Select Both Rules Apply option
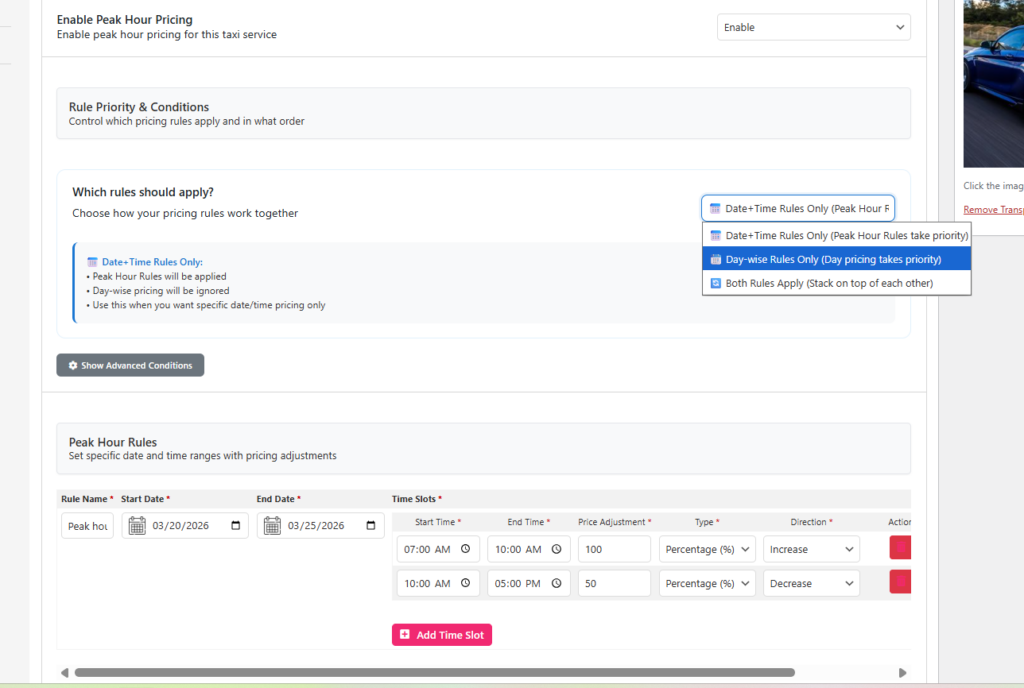 836,283
